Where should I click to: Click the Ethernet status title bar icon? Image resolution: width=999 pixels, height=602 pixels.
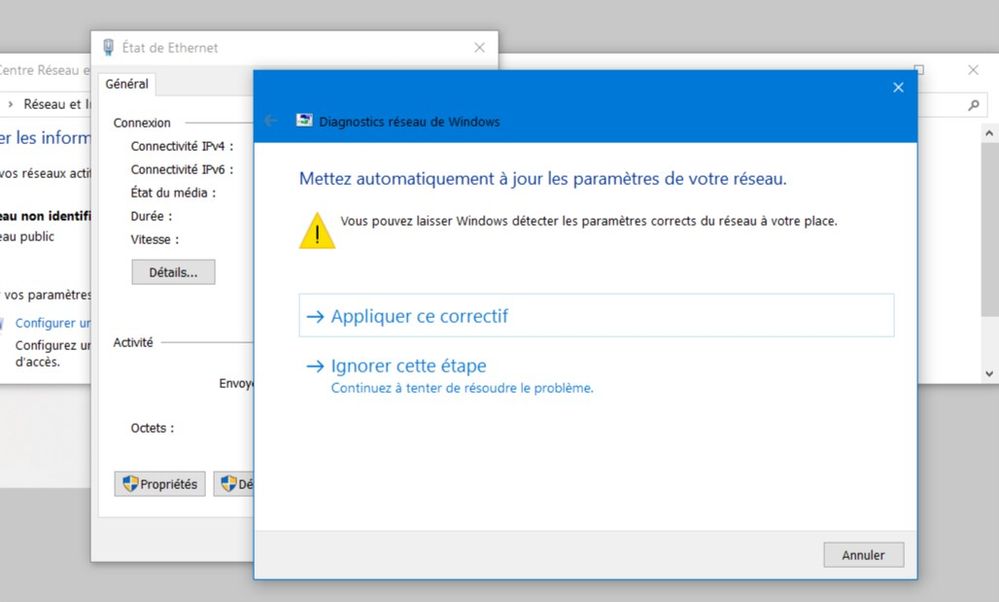pyautogui.click(x=109, y=47)
